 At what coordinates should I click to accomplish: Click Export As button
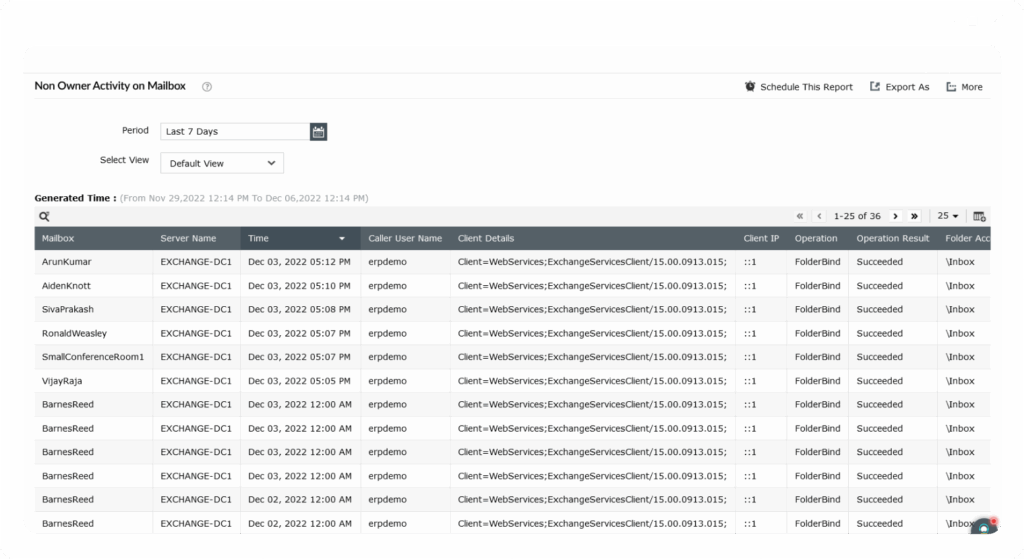907,87
